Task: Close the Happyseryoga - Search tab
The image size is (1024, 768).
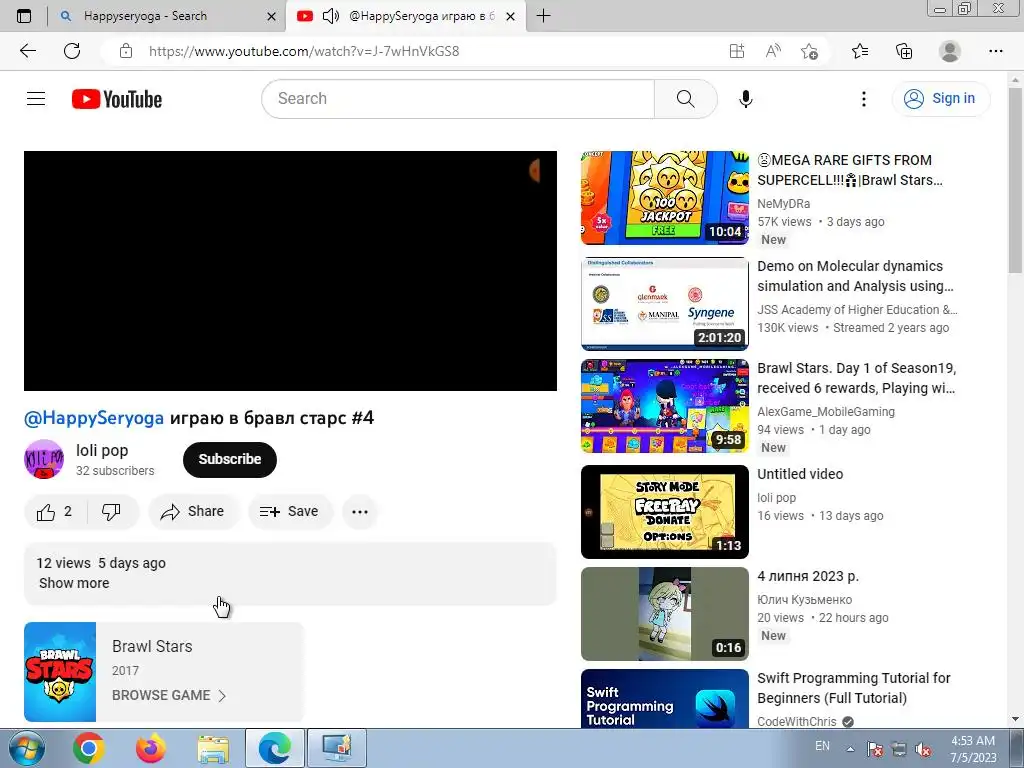Action: pos(272,16)
